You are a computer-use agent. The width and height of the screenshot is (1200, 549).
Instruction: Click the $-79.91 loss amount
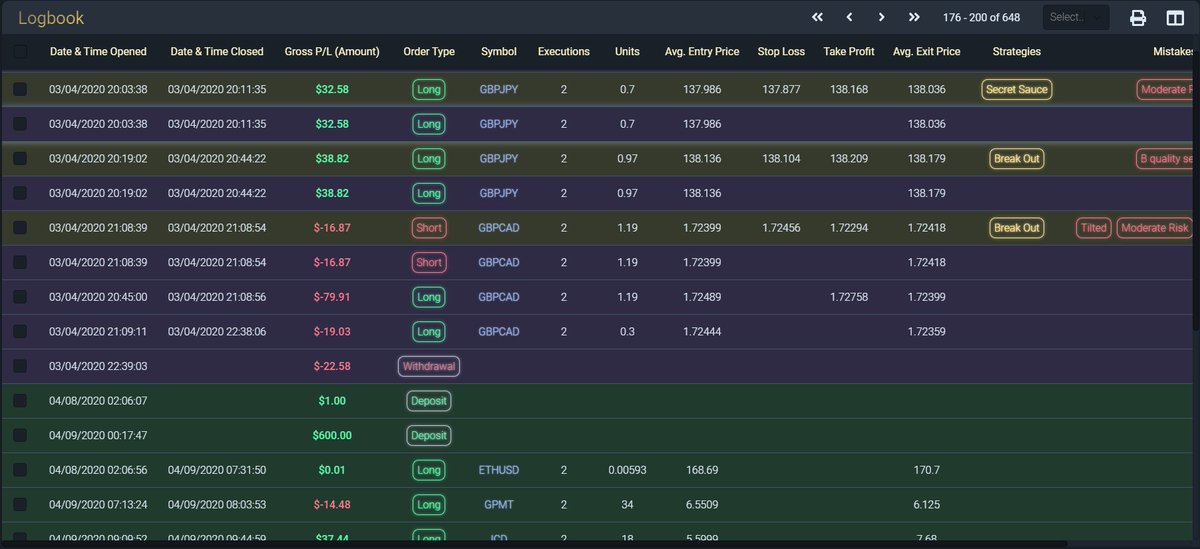332,297
